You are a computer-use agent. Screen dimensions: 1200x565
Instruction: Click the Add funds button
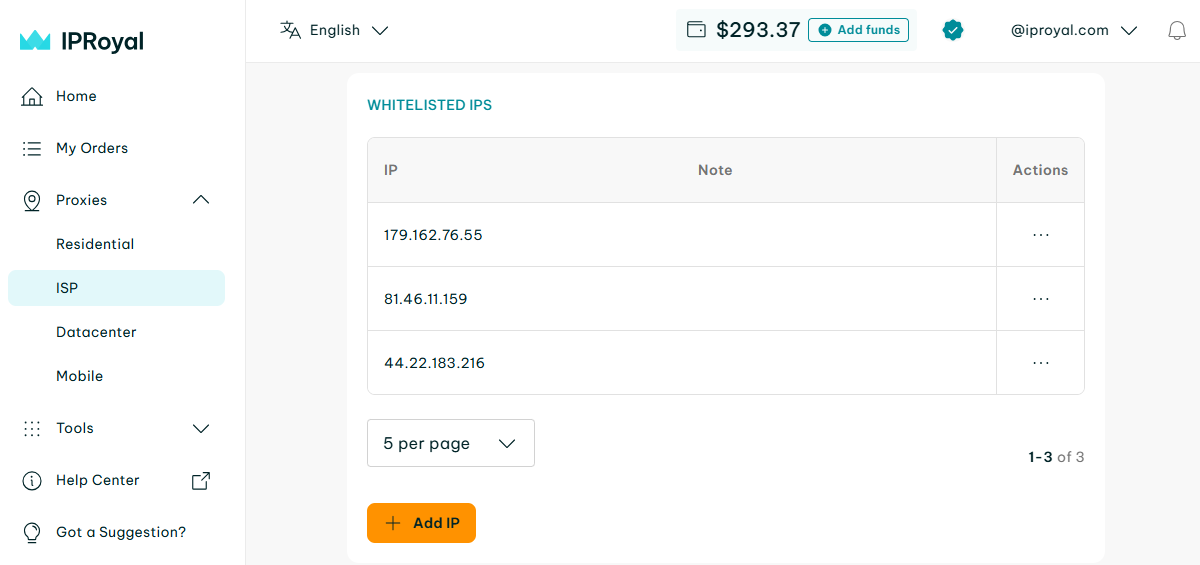[858, 30]
